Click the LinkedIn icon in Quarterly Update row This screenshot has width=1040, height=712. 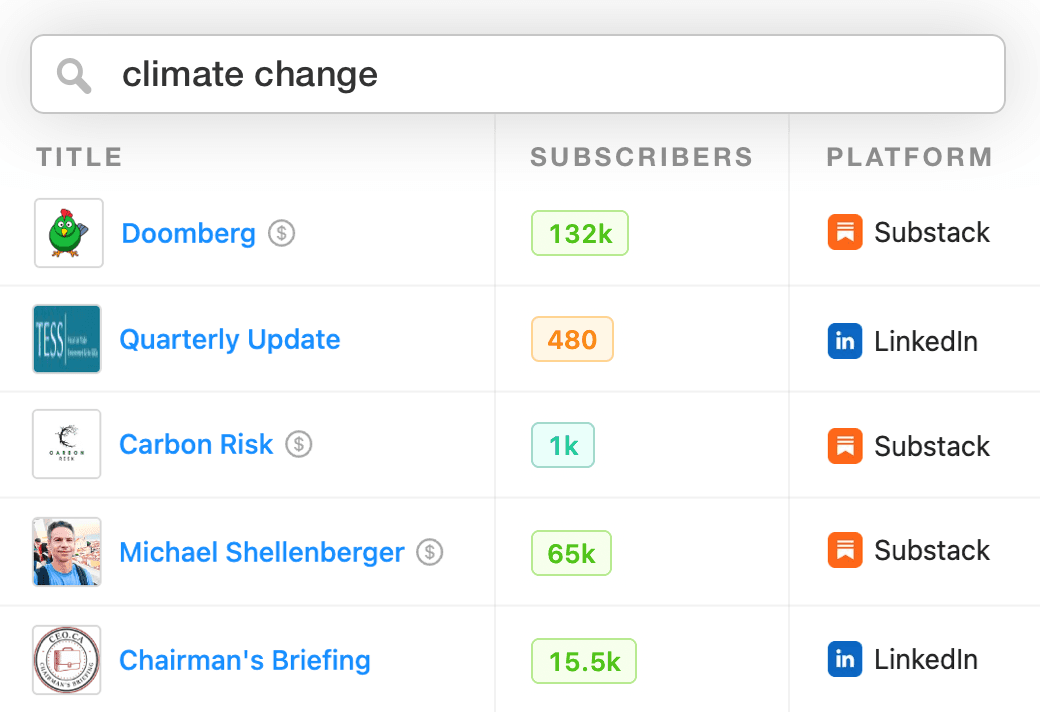(845, 341)
